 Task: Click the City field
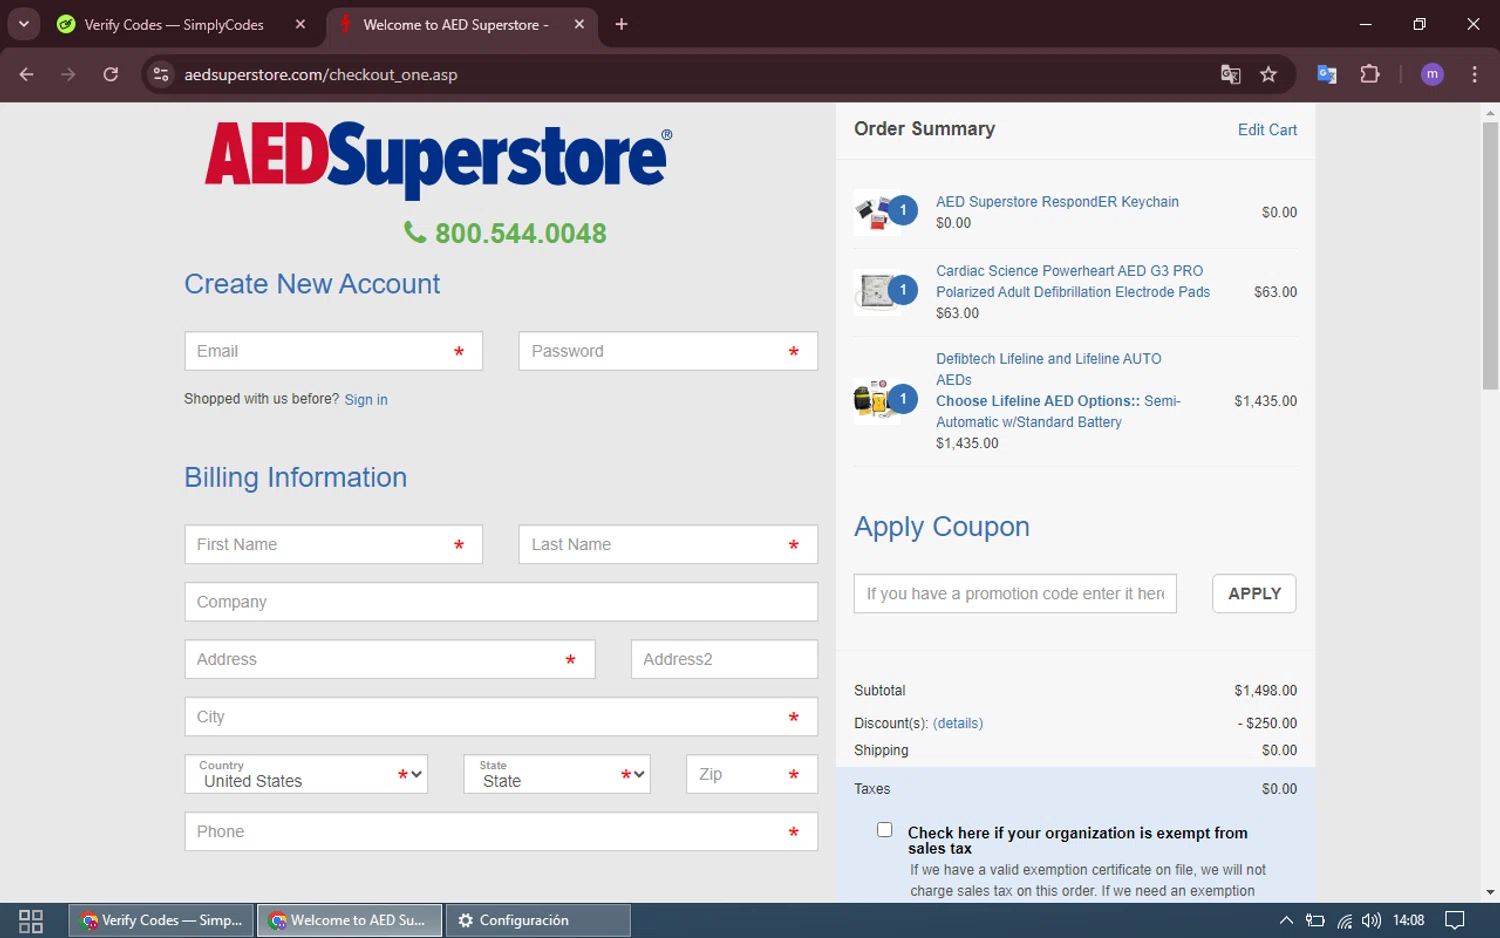pos(501,717)
